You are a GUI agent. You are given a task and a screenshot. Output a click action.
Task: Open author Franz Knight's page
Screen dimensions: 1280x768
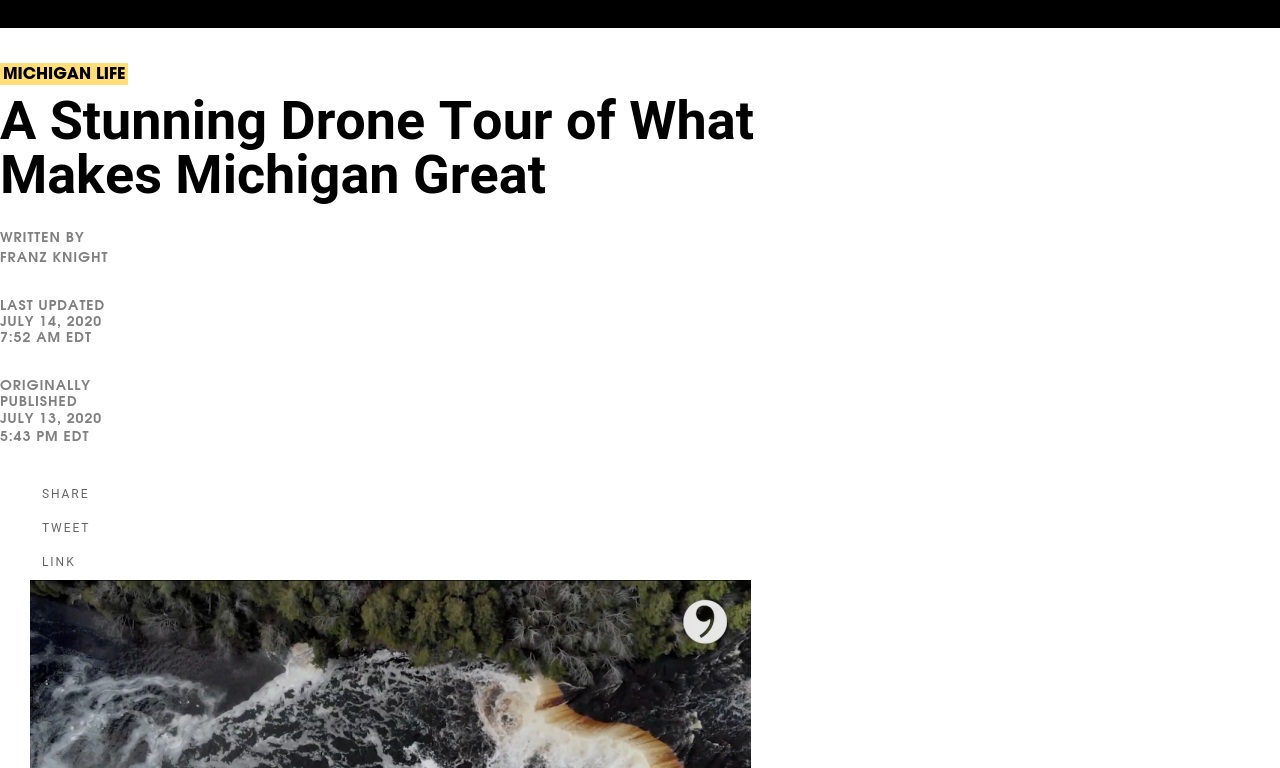[x=54, y=258]
